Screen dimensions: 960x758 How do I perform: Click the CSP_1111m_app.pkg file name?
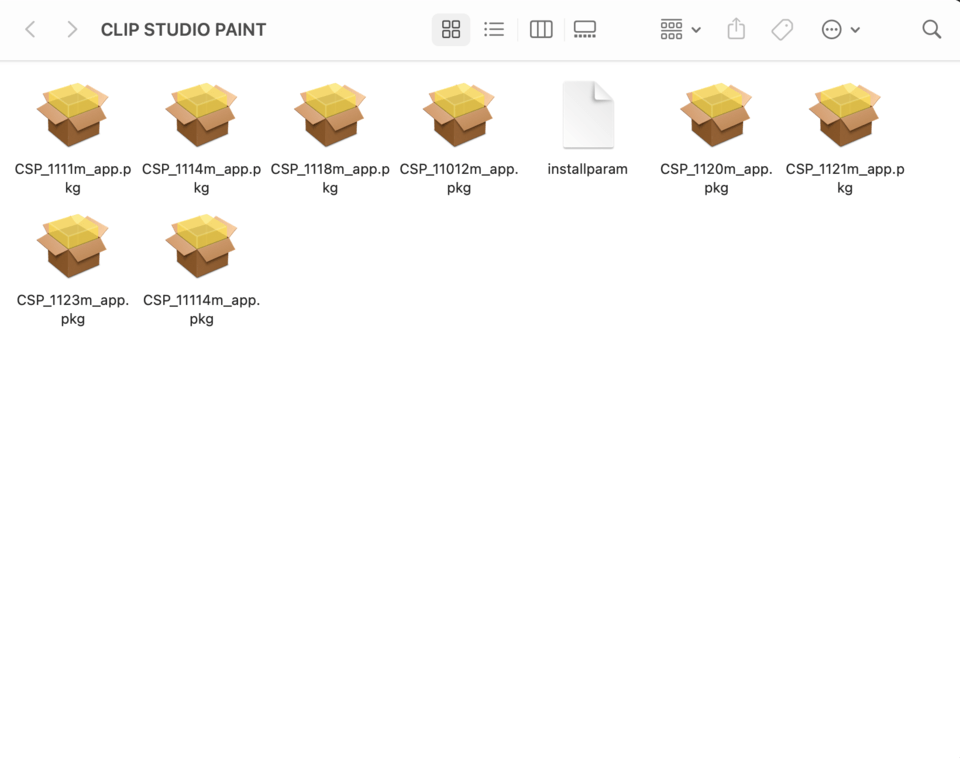pos(73,178)
